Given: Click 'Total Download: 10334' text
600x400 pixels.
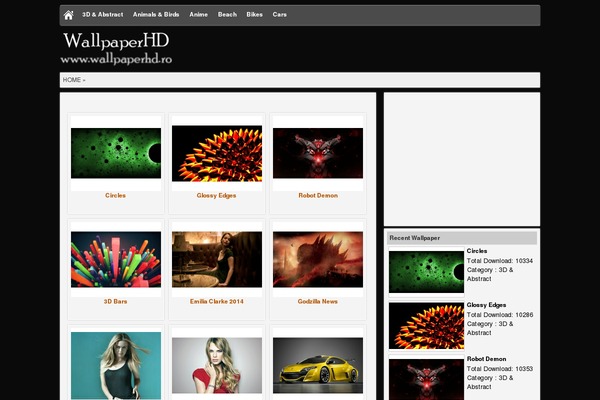Looking at the screenshot, I should [x=500, y=261].
